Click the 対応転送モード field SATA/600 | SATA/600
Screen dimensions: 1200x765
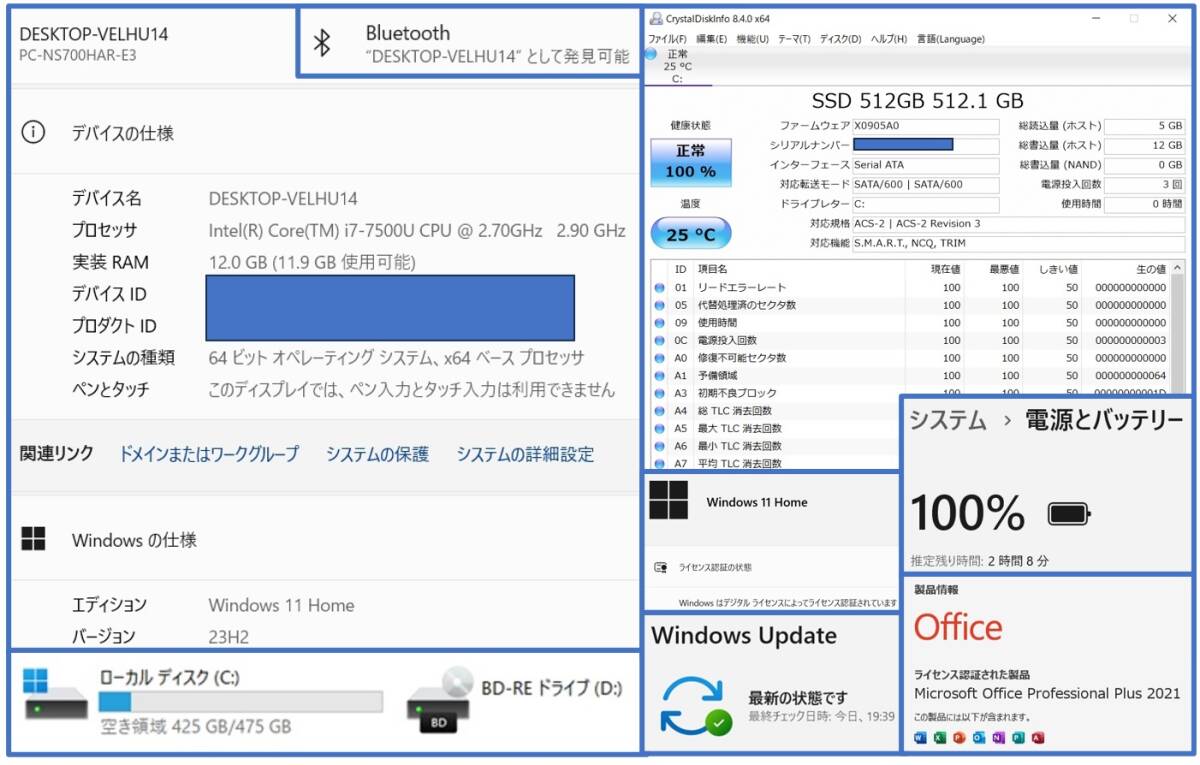coord(925,185)
